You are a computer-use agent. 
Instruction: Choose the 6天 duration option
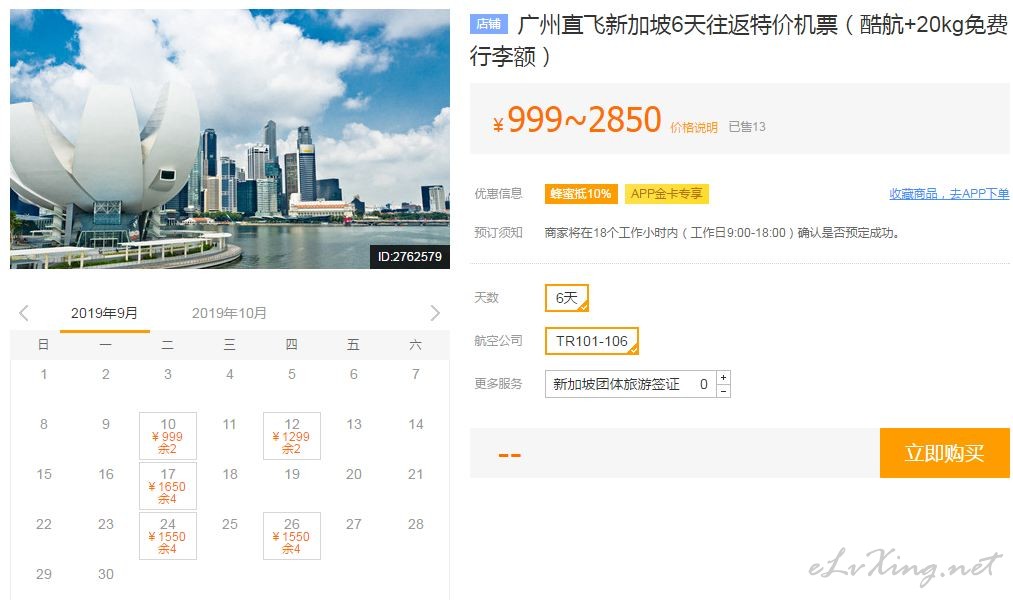[567, 298]
